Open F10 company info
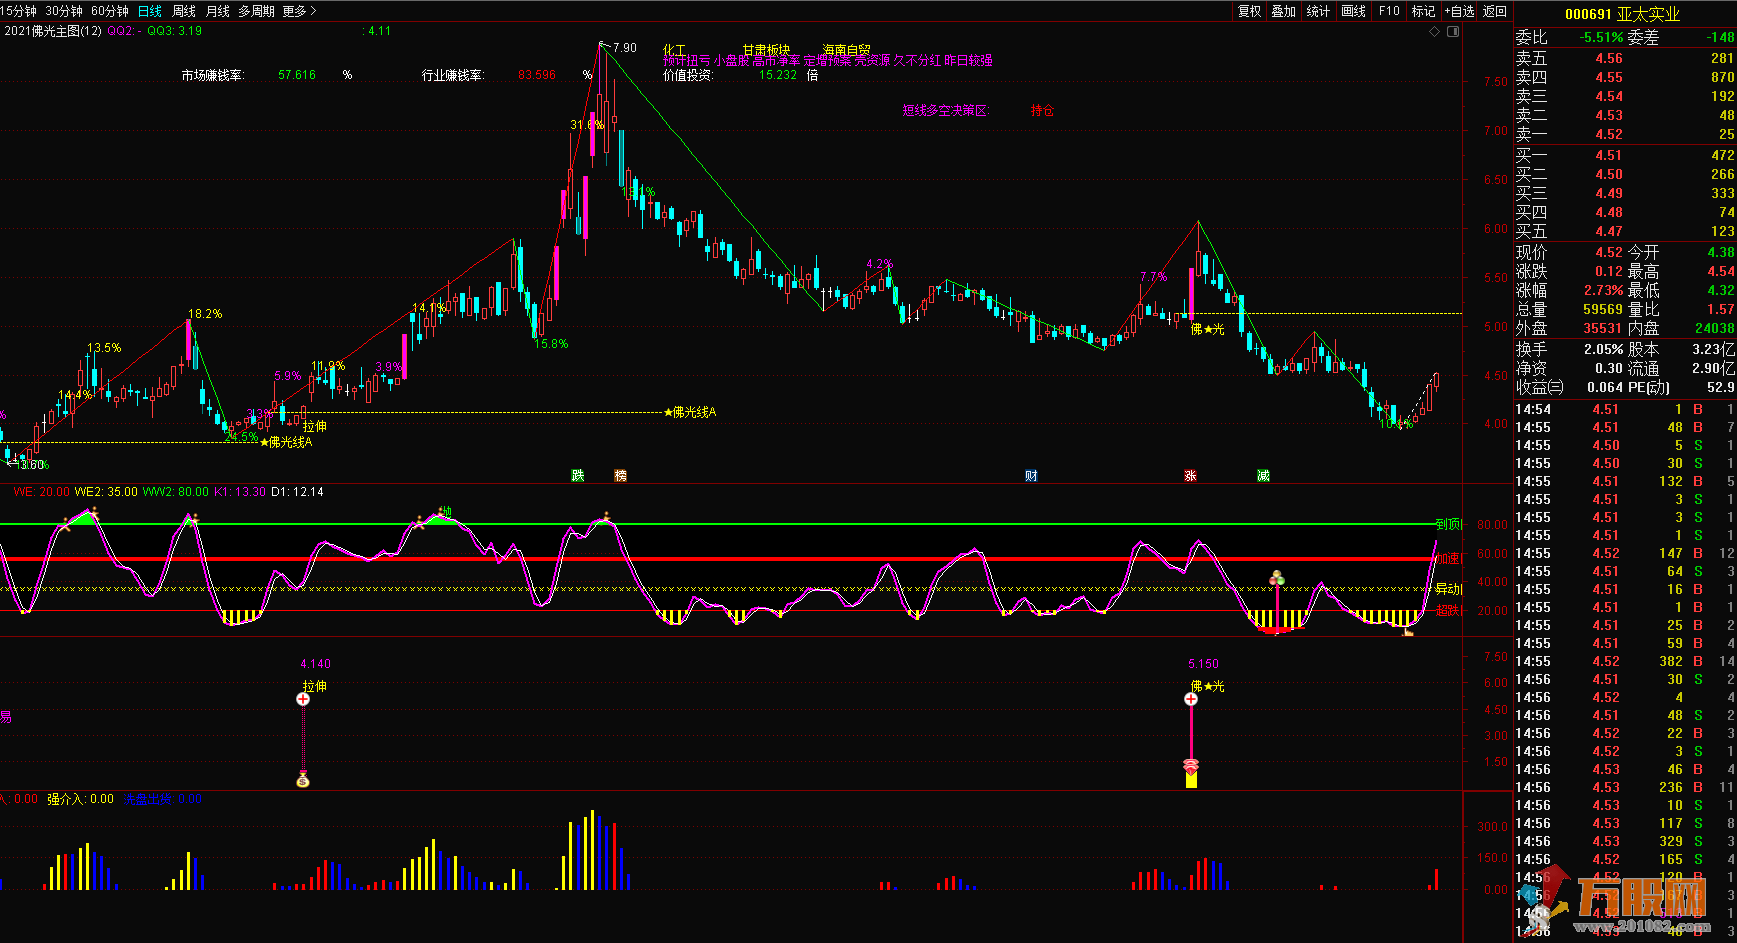 (1389, 11)
